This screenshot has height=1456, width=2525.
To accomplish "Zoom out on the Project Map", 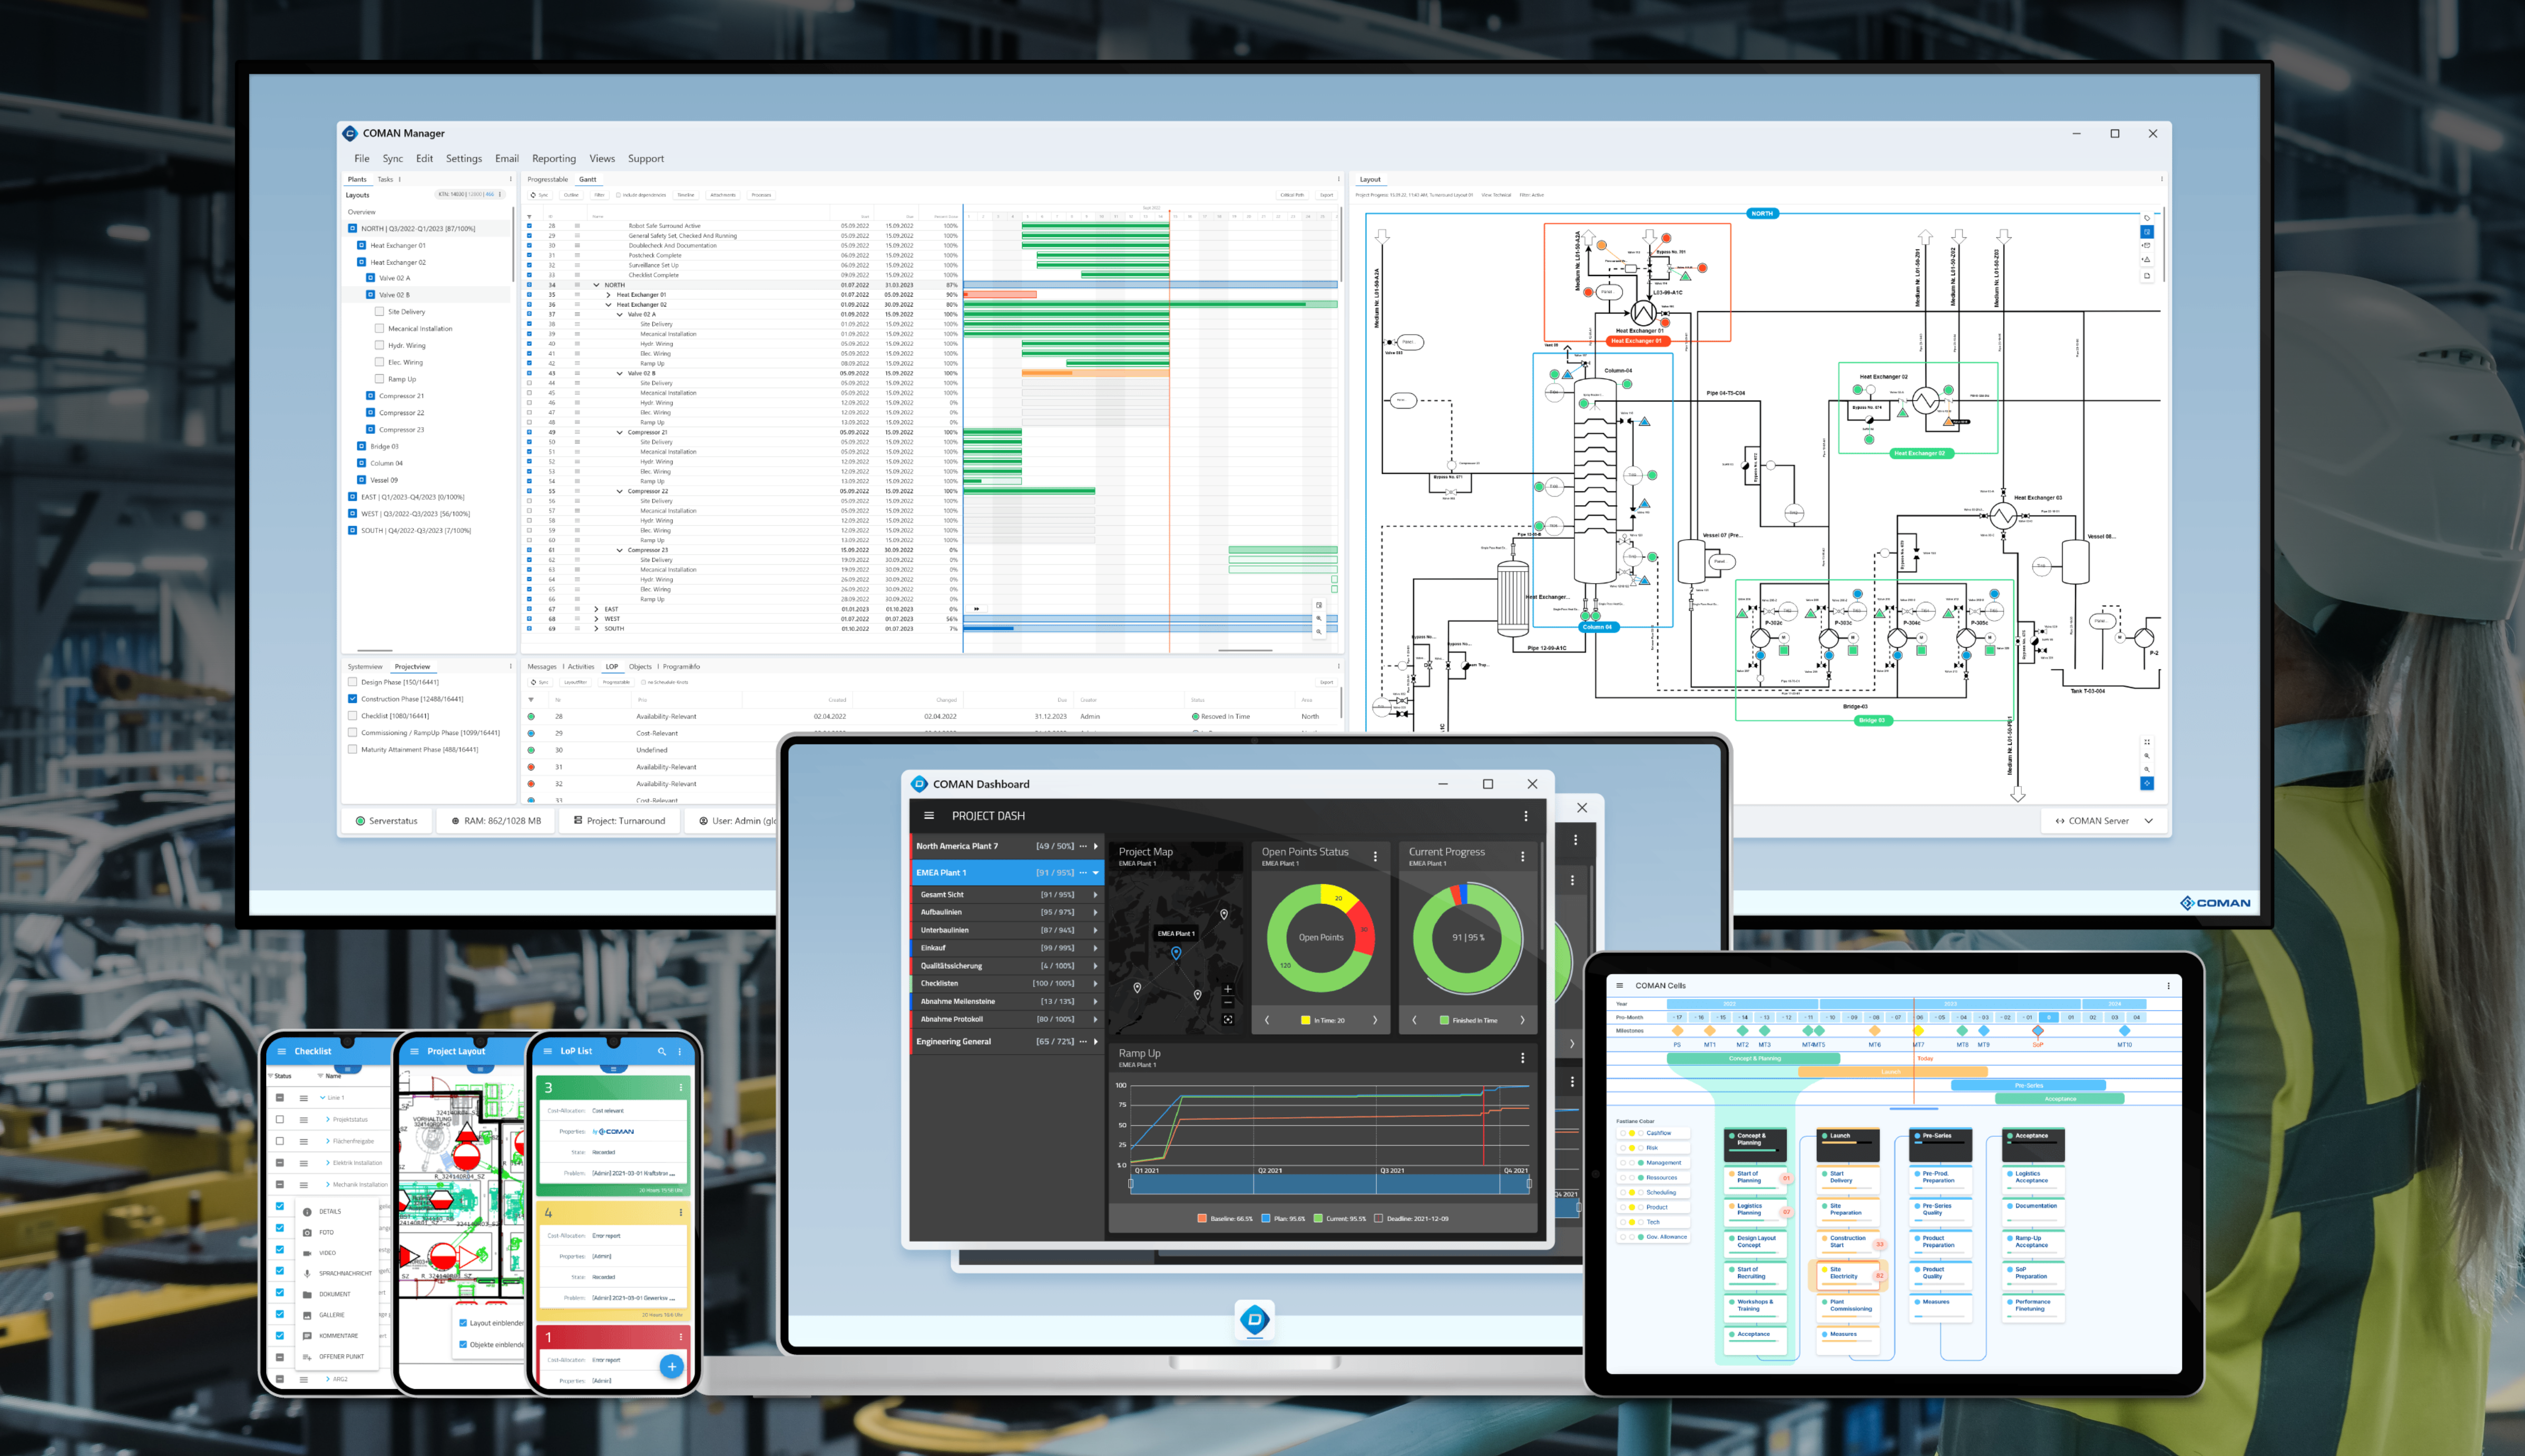I will (x=1228, y=1002).
